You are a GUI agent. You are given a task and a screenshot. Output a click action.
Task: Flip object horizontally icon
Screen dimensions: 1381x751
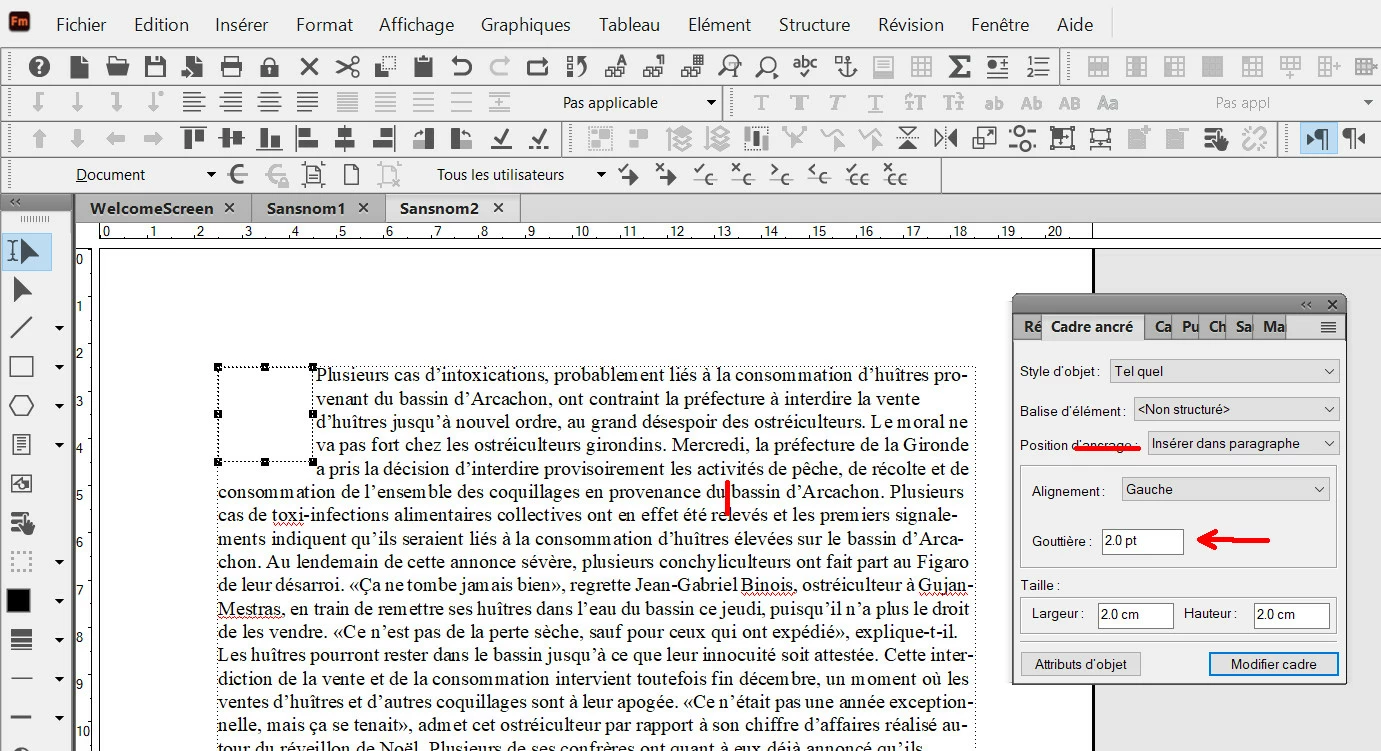click(946, 138)
